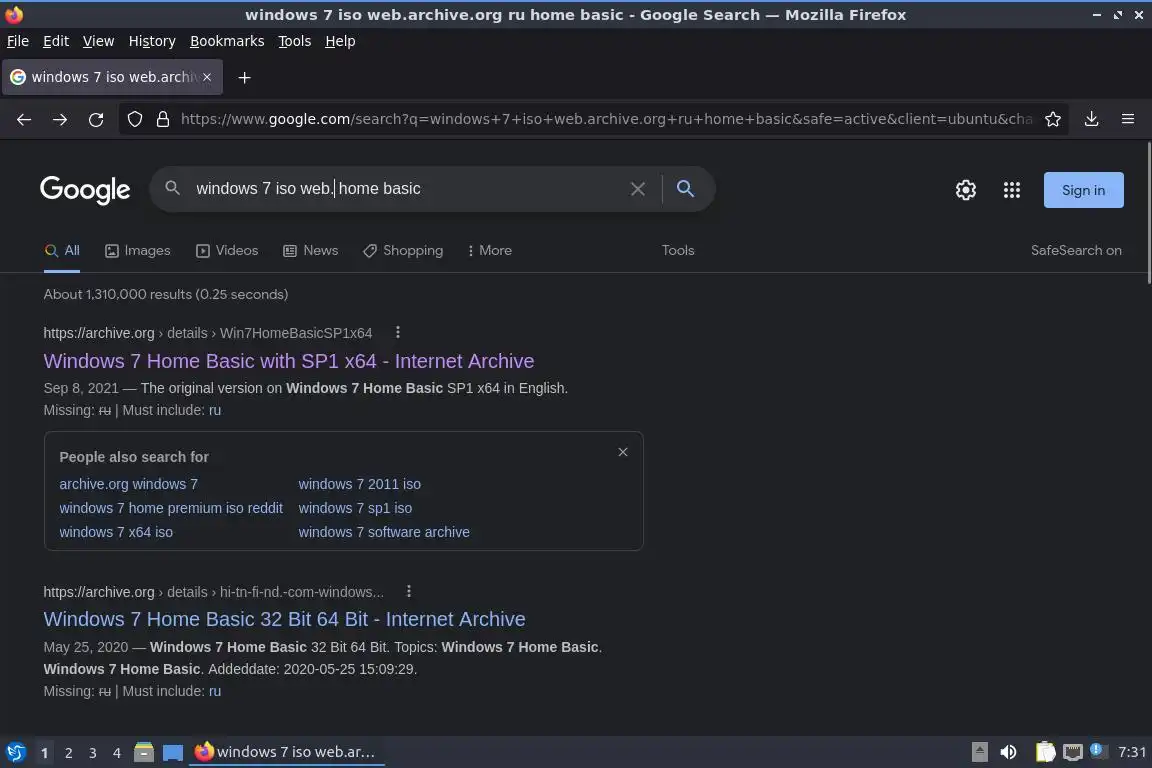Open Windows 7 Home Basic 32 Bit 64 Bit result
This screenshot has height=768, width=1152.
point(284,619)
